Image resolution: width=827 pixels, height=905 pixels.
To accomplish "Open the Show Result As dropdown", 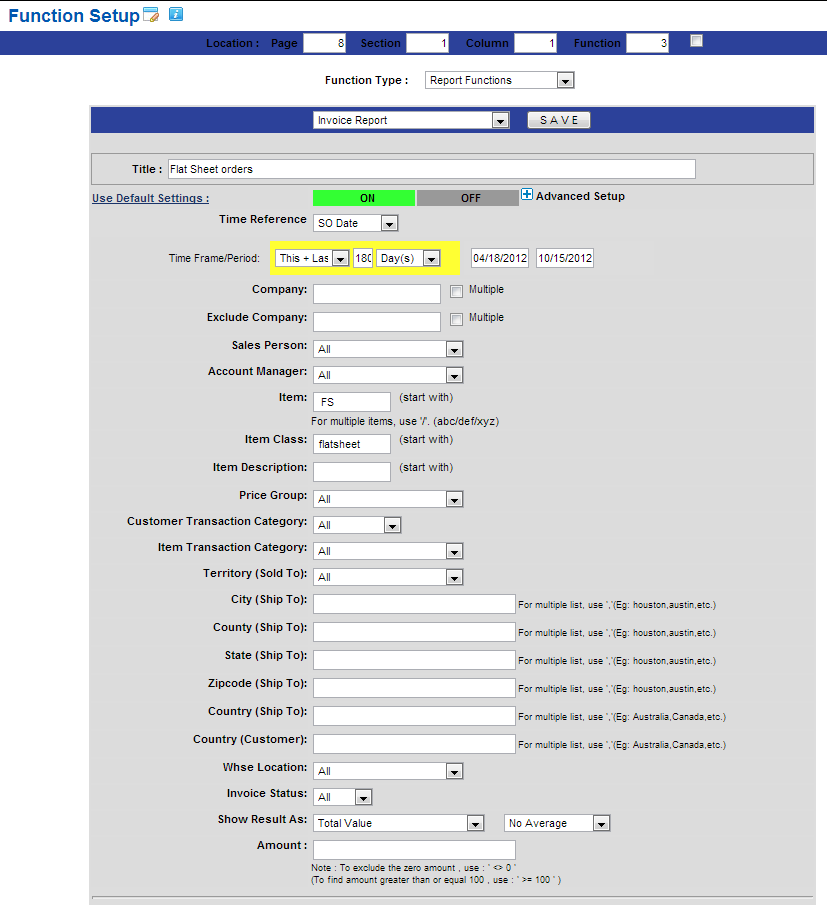I will (398, 823).
